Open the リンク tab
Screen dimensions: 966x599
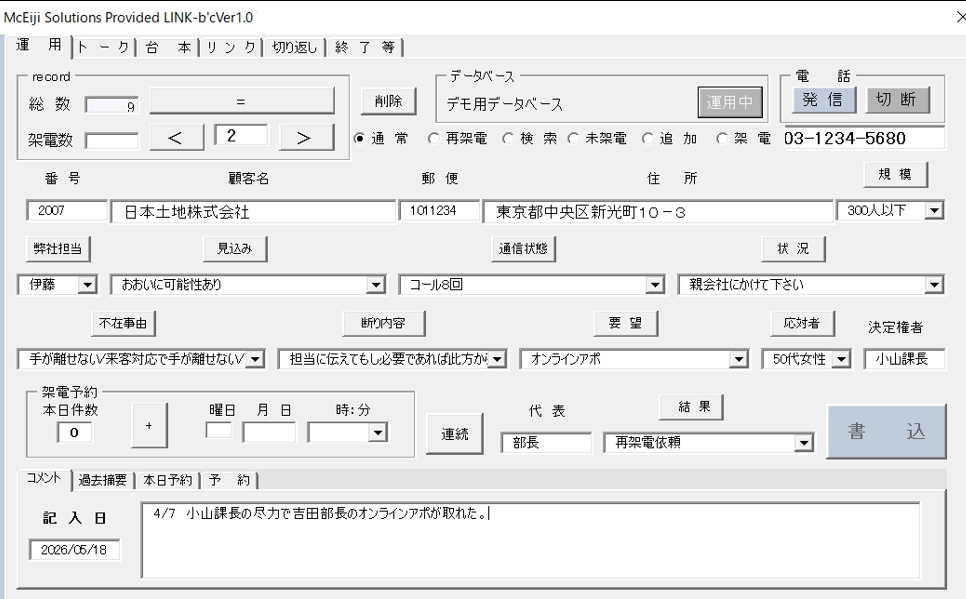(232, 47)
